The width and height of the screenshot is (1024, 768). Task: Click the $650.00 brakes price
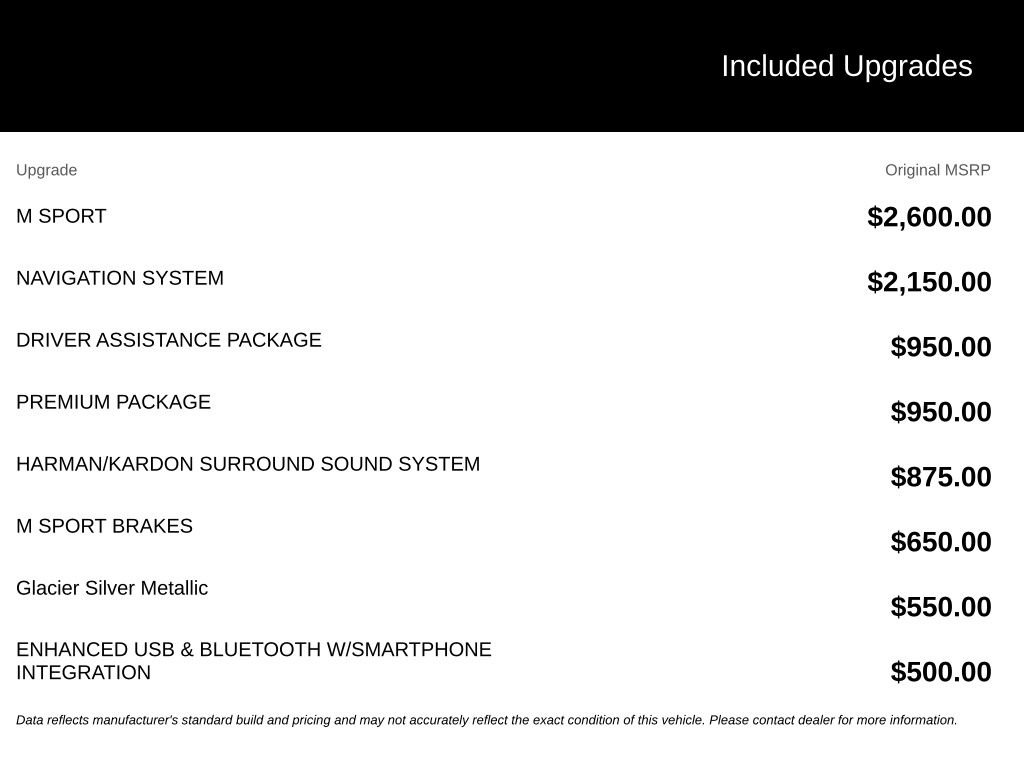tap(940, 542)
